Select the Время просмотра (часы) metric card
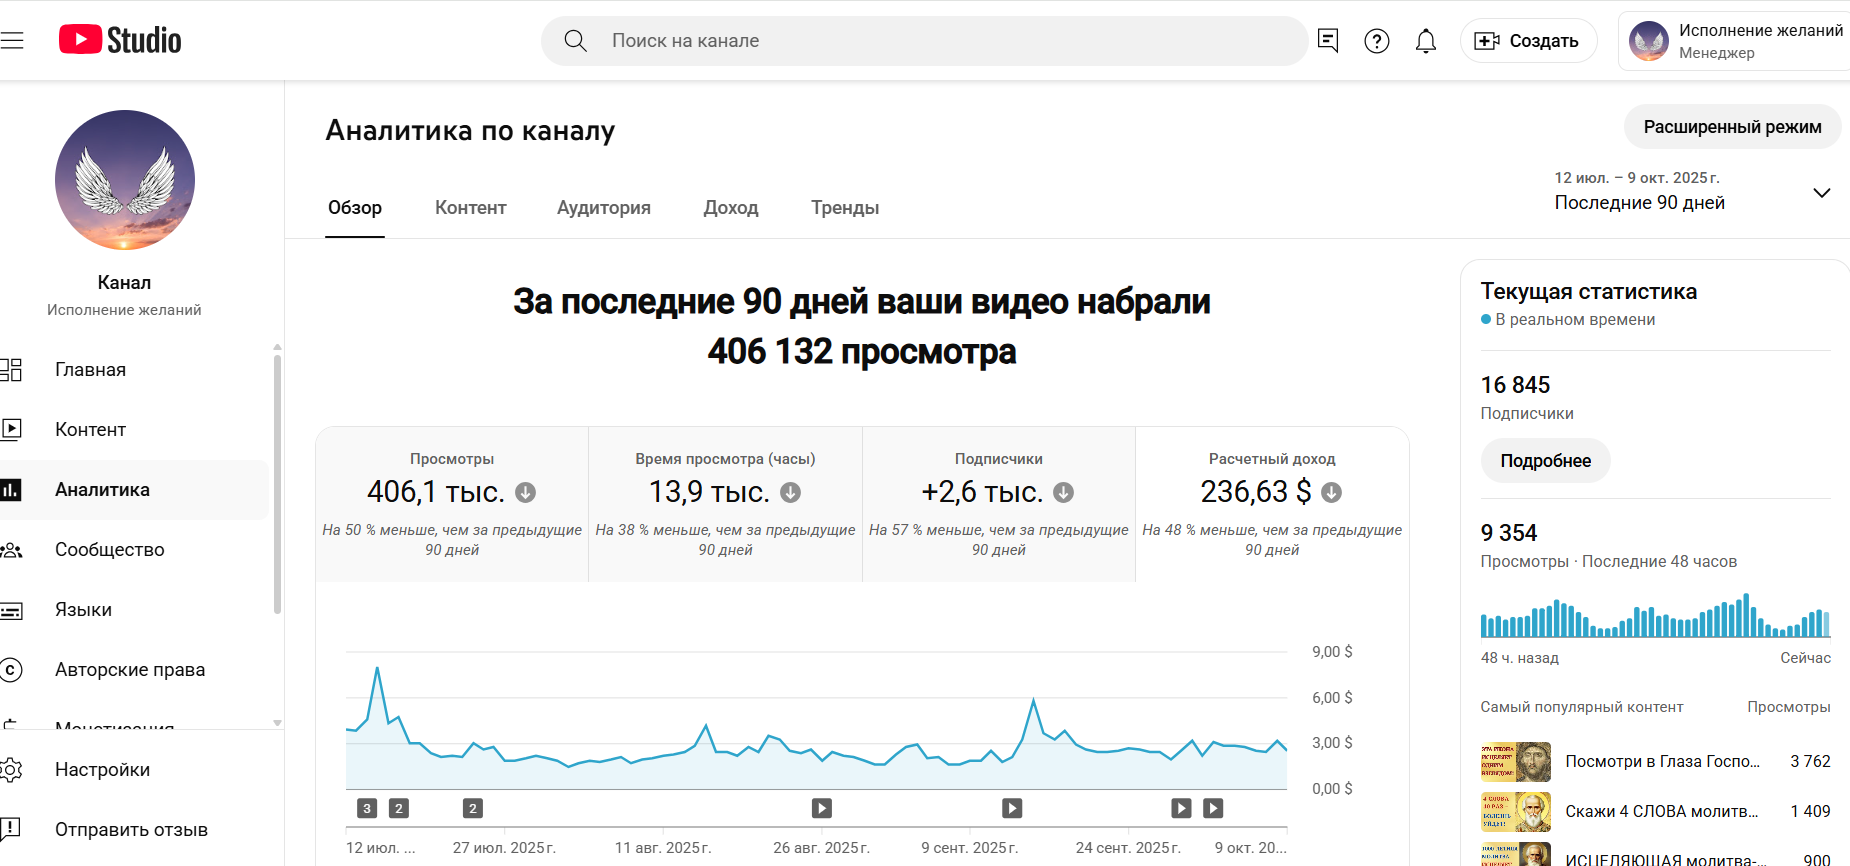 [726, 505]
